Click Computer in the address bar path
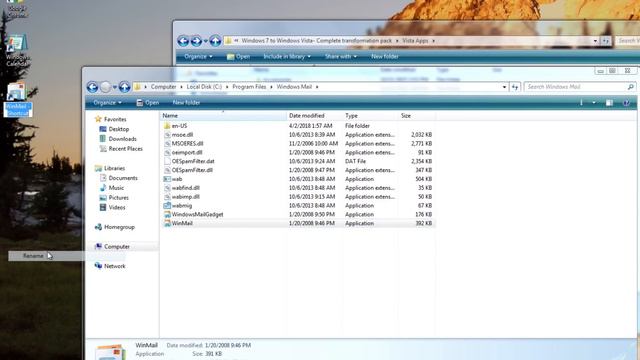640x360 pixels. (x=163, y=87)
